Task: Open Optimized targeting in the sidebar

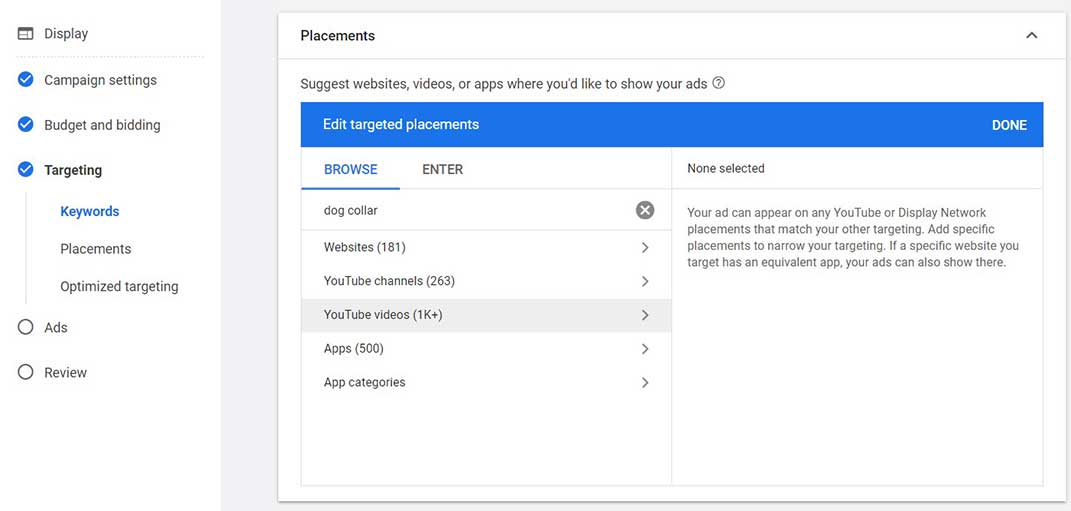Action: pos(119,286)
